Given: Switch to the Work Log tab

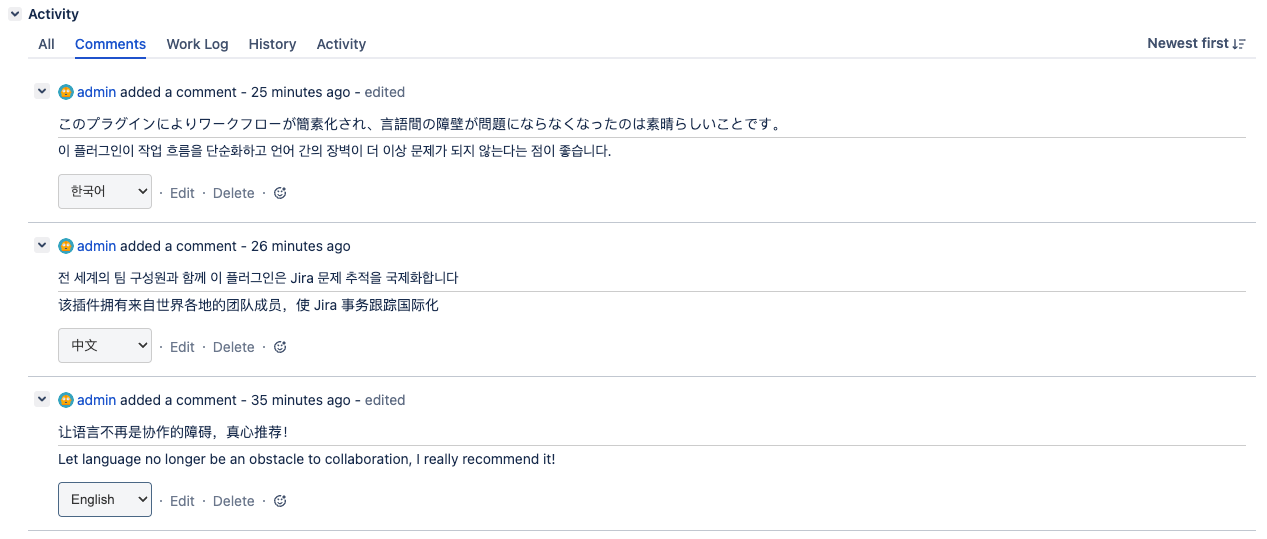Looking at the screenshot, I should click(x=197, y=44).
